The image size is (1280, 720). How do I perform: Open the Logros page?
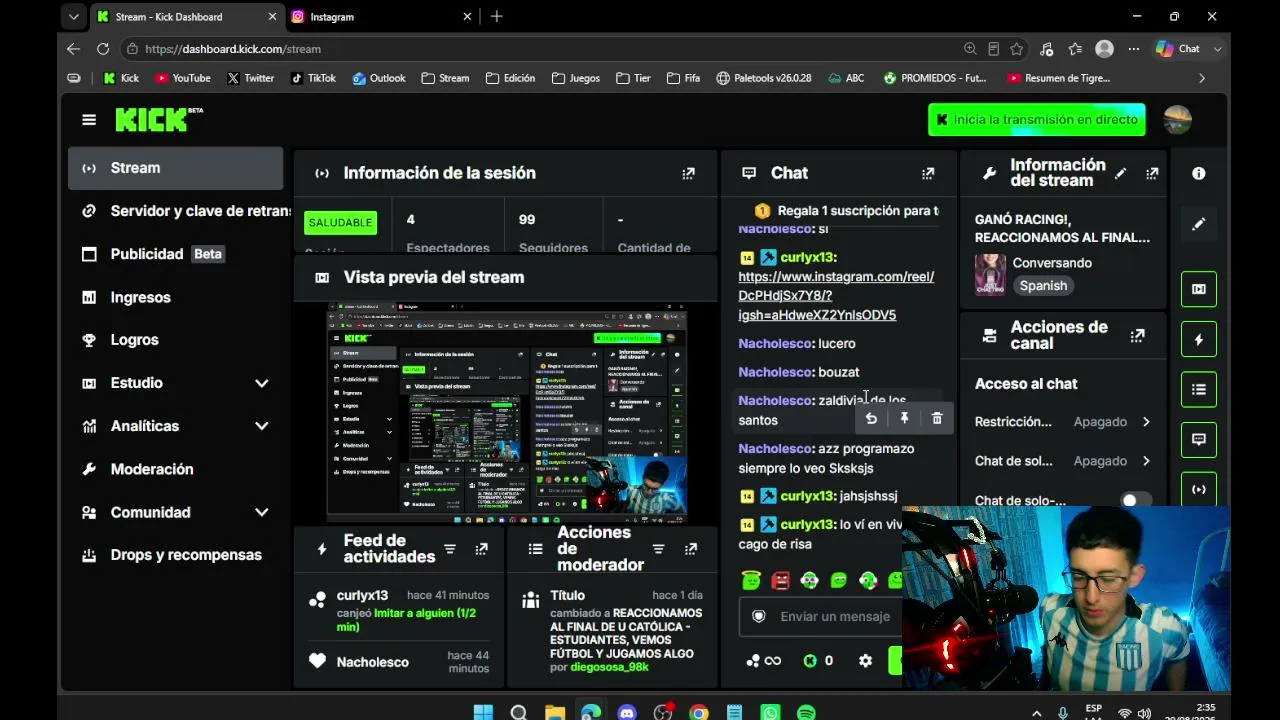[x=176, y=340]
